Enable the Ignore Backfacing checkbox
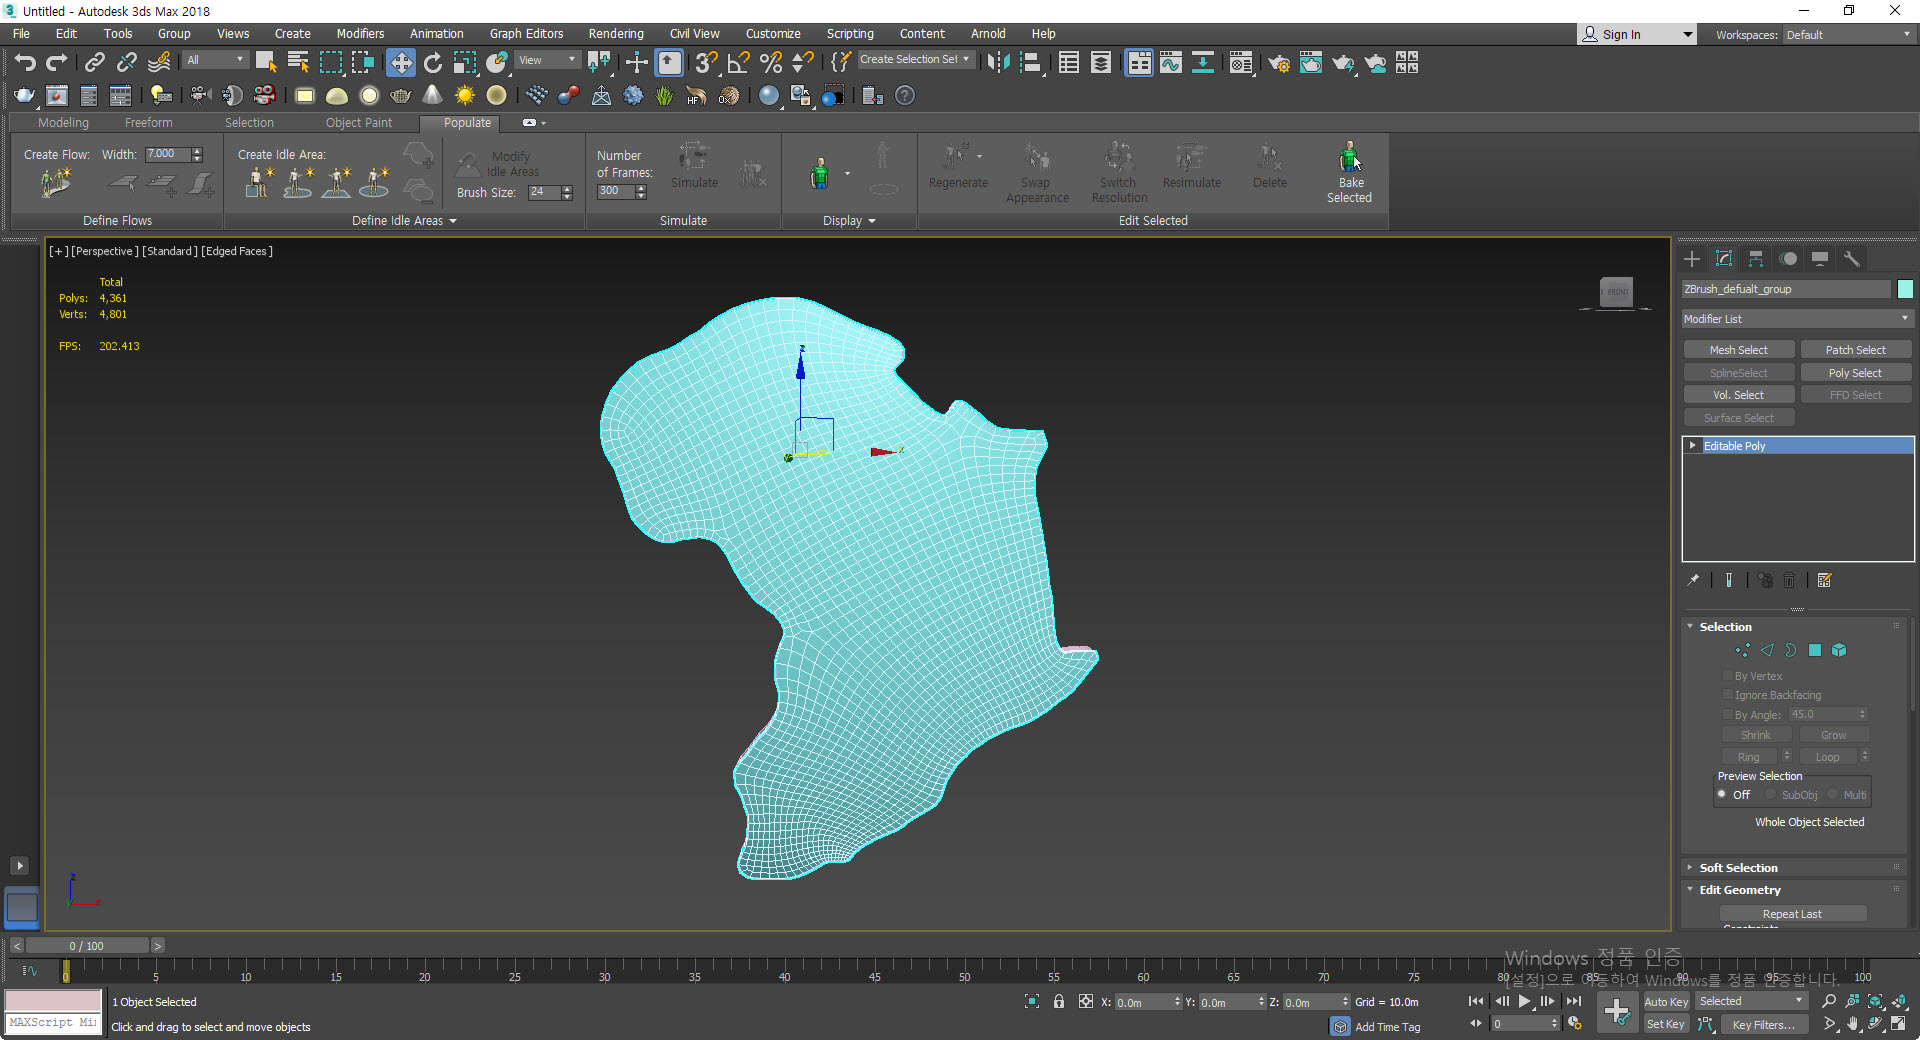Viewport: 1920px width, 1040px height. coord(1728,695)
